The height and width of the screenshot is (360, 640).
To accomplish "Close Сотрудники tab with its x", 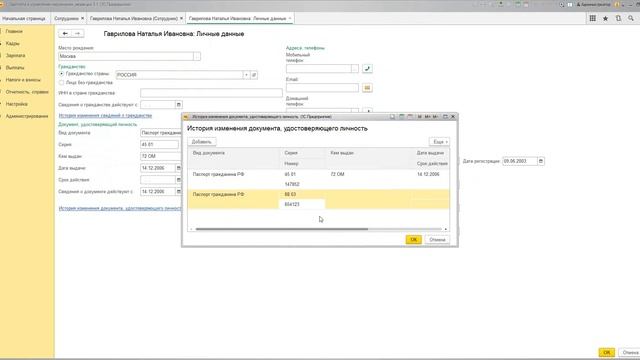I will [x=82, y=18].
